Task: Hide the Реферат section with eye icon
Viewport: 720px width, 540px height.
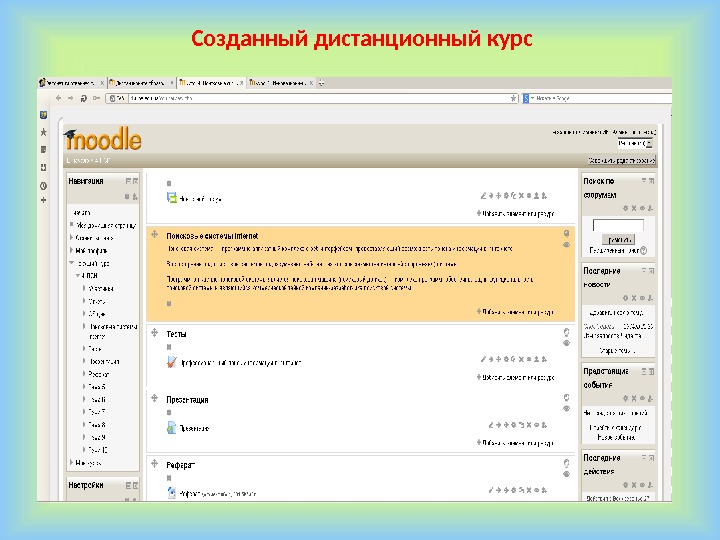Action: coord(567,474)
